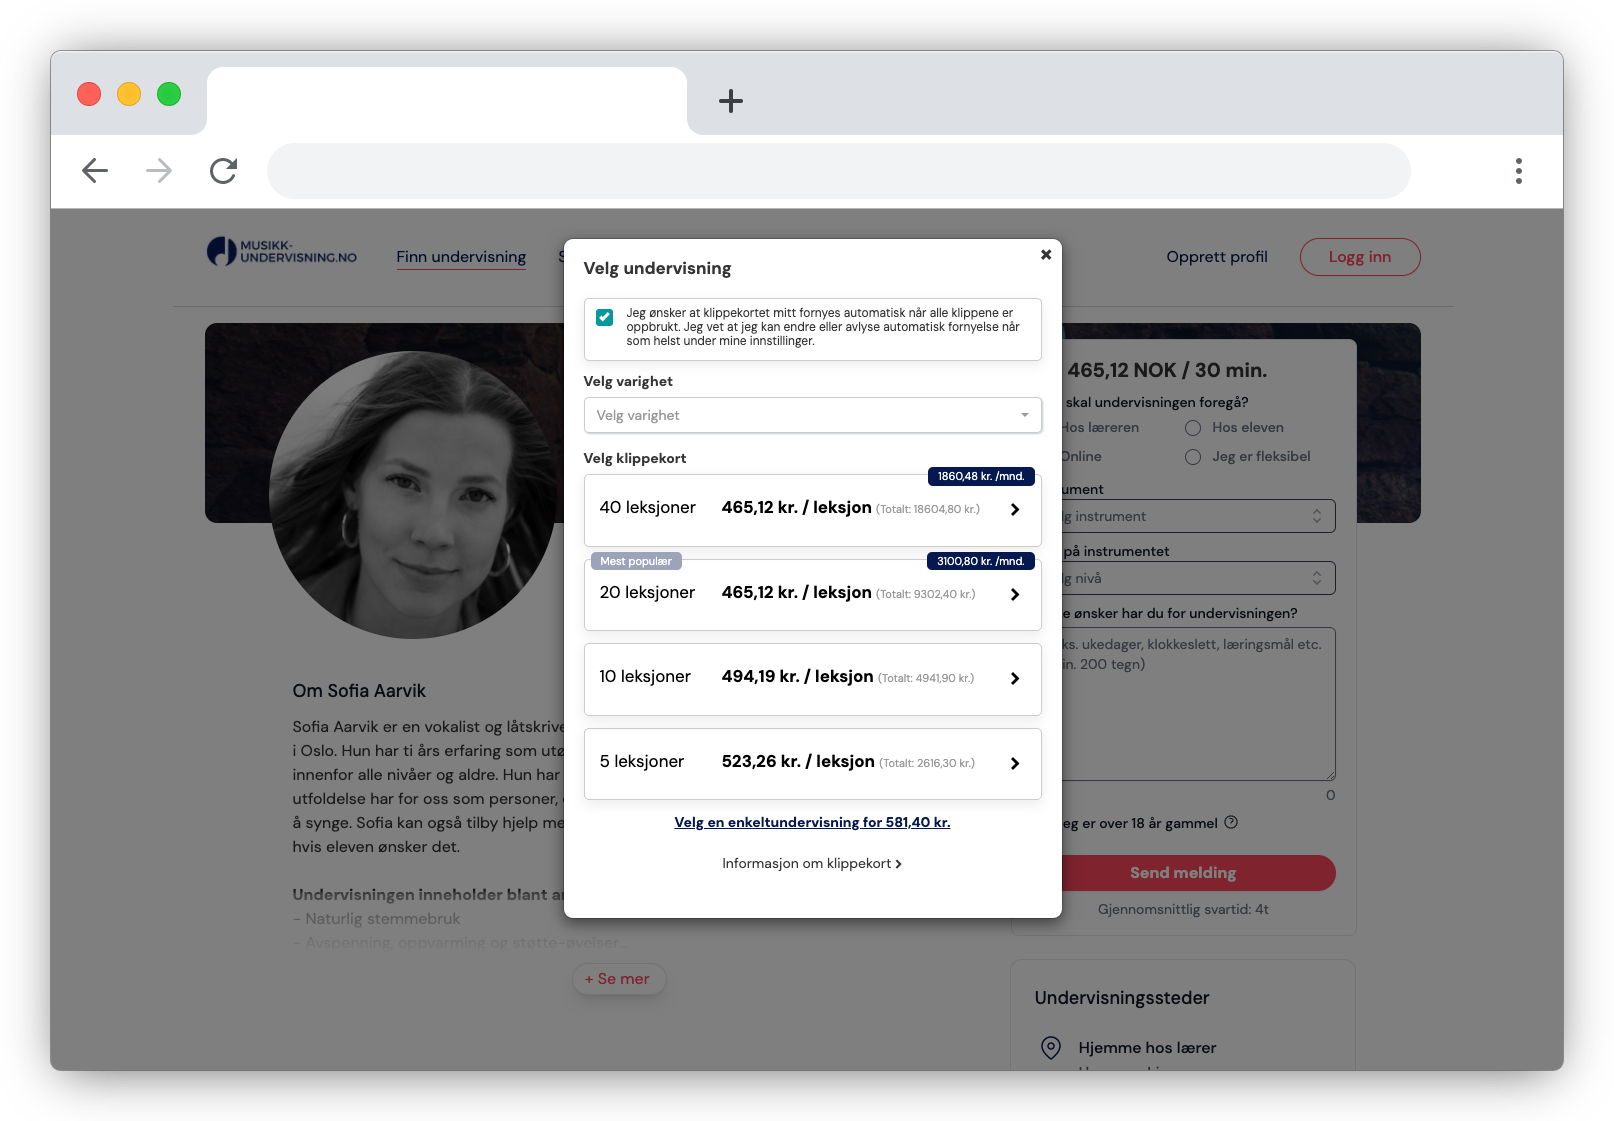Select the Hos eleven radio button
This screenshot has width=1614, height=1121.
pyautogui.click(x=1192, y=427)
